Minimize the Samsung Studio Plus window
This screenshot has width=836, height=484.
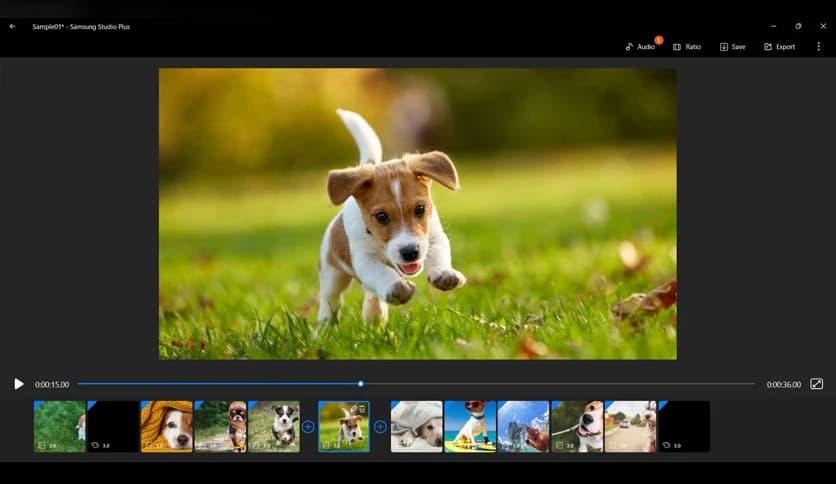pos(773,26)
